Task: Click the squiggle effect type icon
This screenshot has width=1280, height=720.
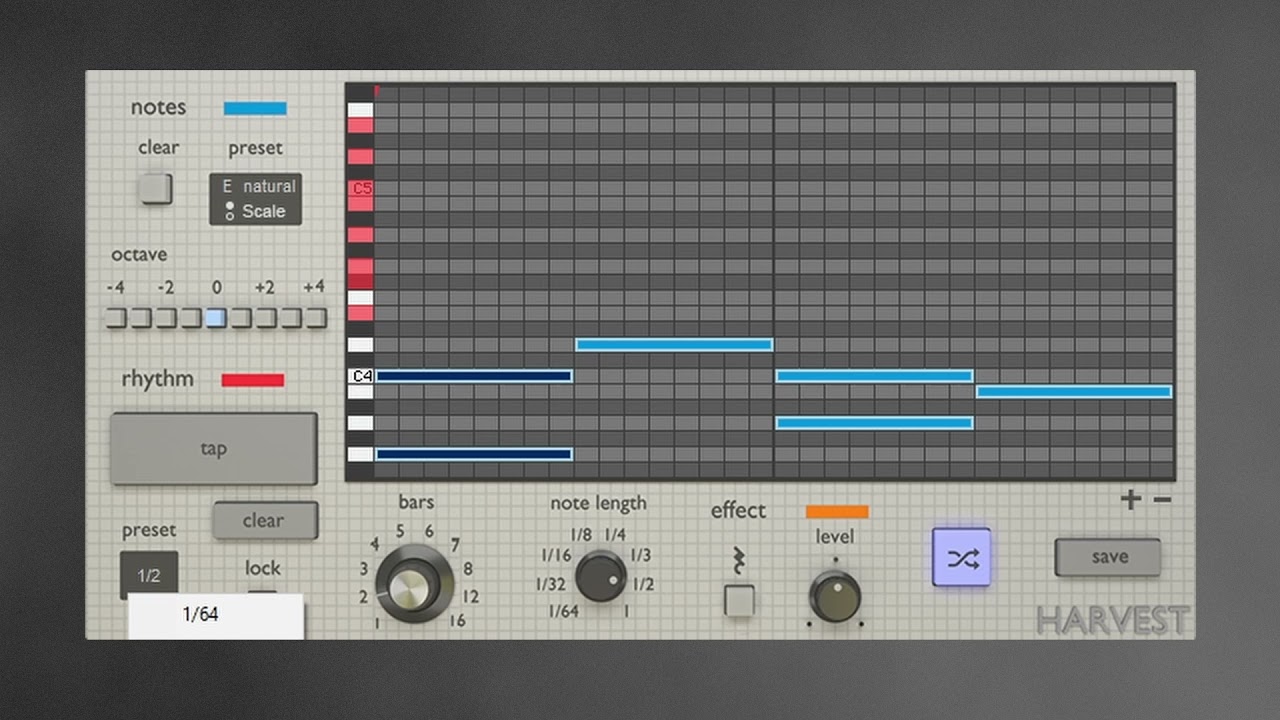Action: click(x=740, y=561)
